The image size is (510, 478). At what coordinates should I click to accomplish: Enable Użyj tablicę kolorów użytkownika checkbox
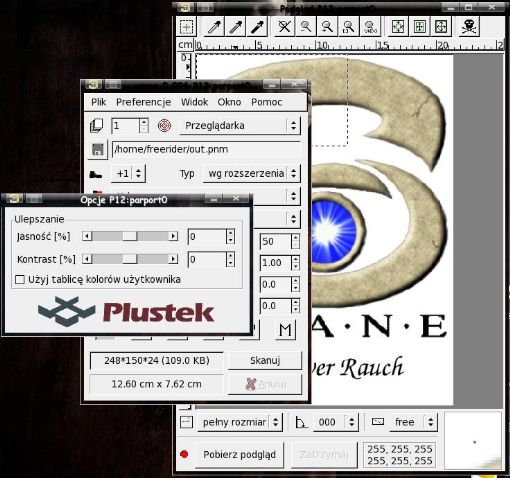pyautogui.click(x=20, y=279)
